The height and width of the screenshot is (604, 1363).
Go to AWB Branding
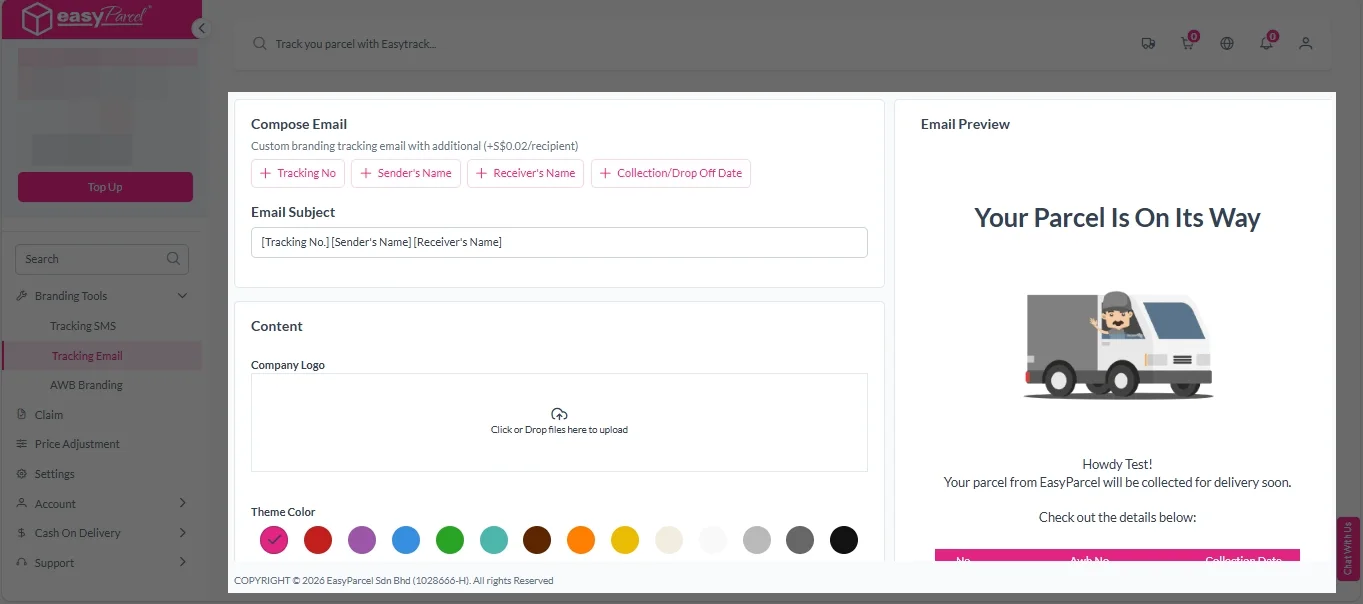[x=86, y=385]
